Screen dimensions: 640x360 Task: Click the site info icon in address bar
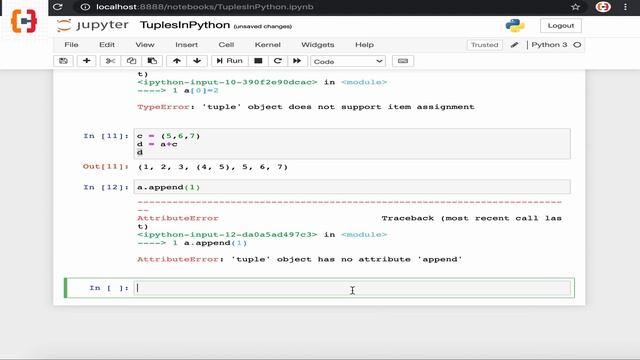[85, 7]
